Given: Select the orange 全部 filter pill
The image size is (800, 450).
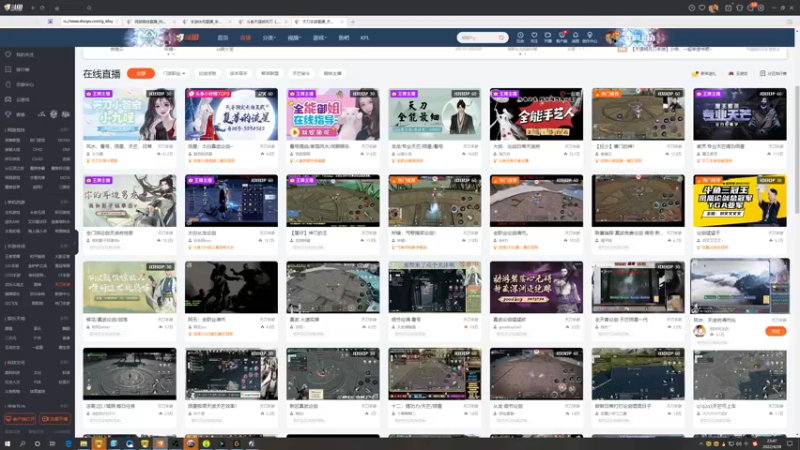Looking at the screenshot, I should 141,73.
